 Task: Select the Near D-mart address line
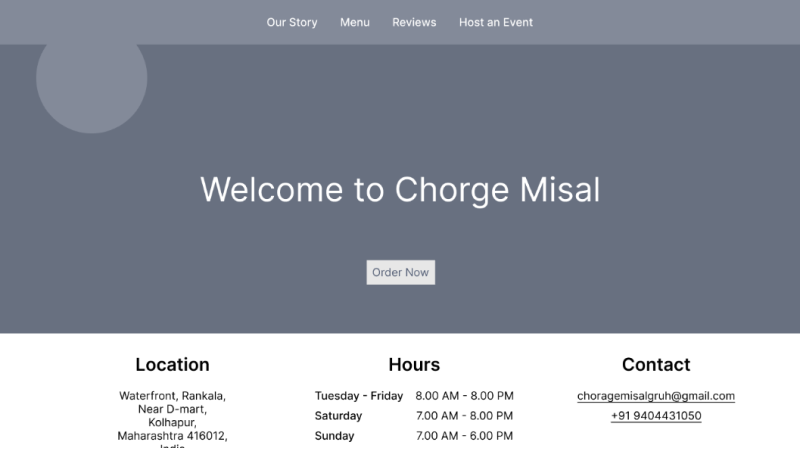tap(172, 409)
